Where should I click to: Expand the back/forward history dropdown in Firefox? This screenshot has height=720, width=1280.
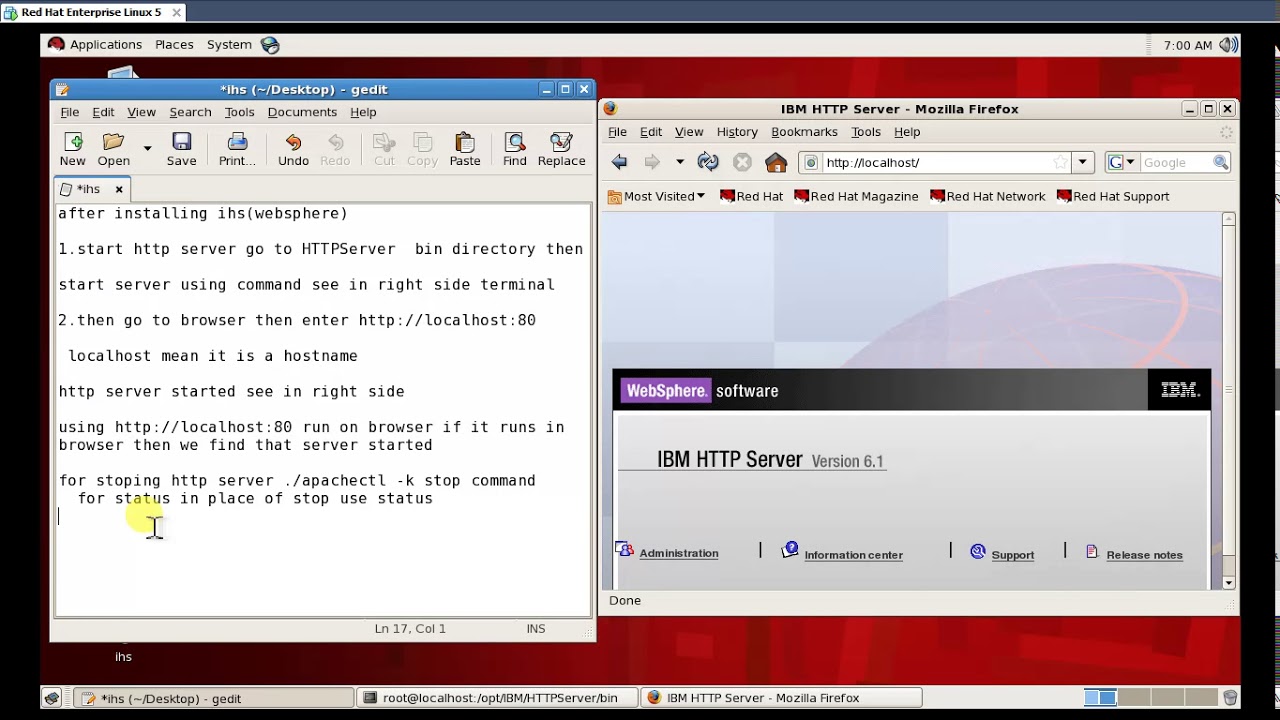click(x=679, y=162)
